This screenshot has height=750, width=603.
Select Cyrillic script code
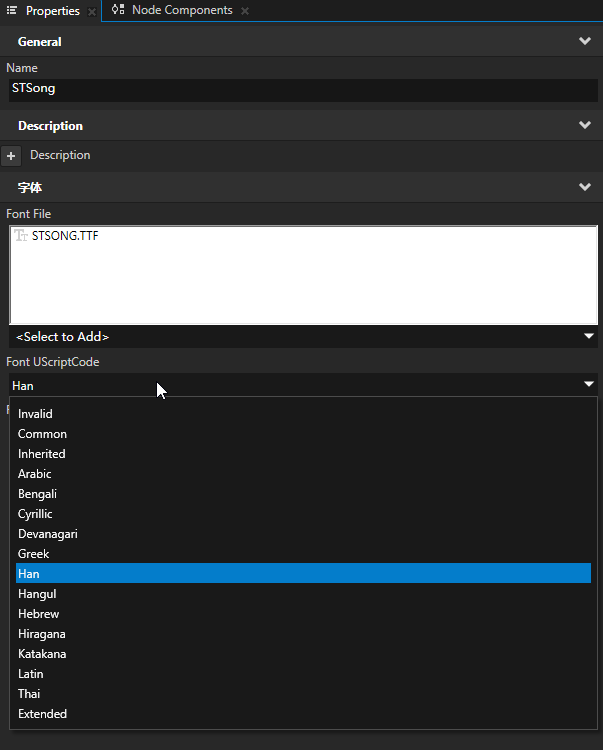tap(303, 514)
